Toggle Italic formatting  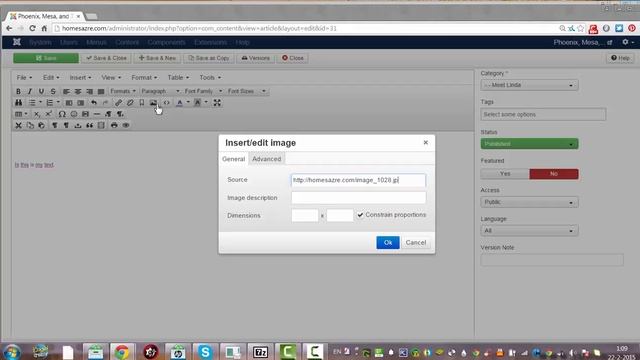point(30,91)
